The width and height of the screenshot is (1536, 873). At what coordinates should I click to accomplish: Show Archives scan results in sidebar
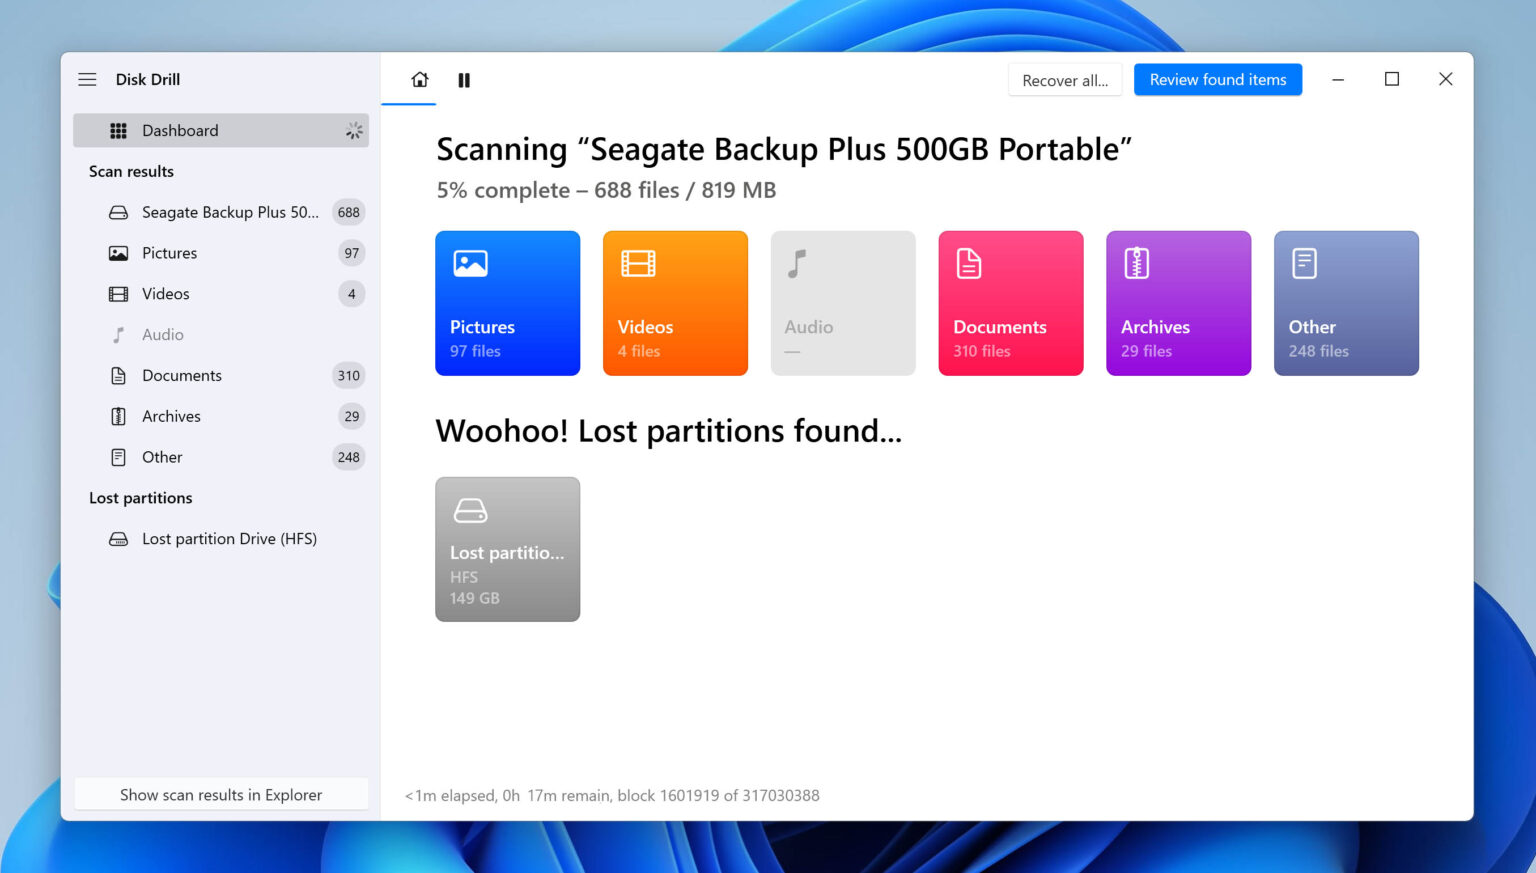[171, 416]
